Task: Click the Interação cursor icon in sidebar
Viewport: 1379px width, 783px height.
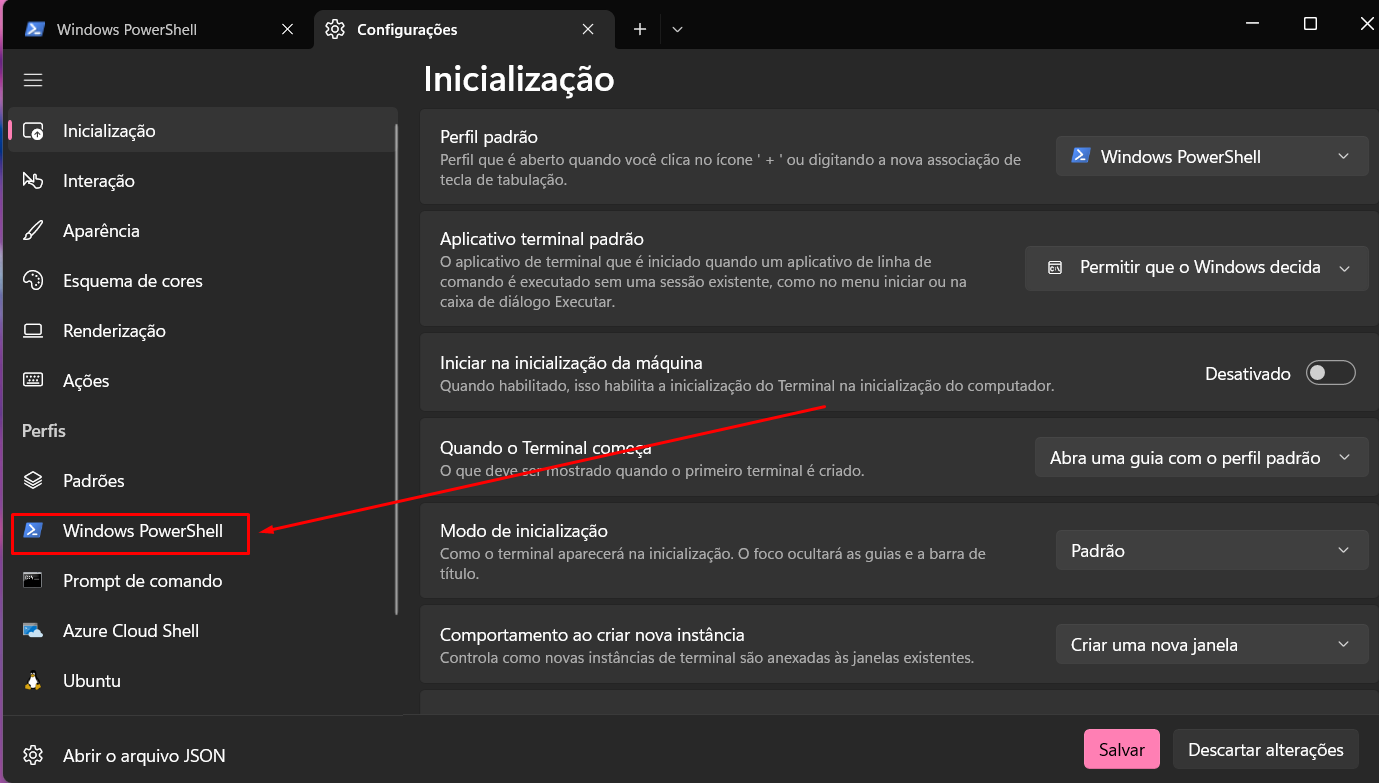Action: (33, 181)
